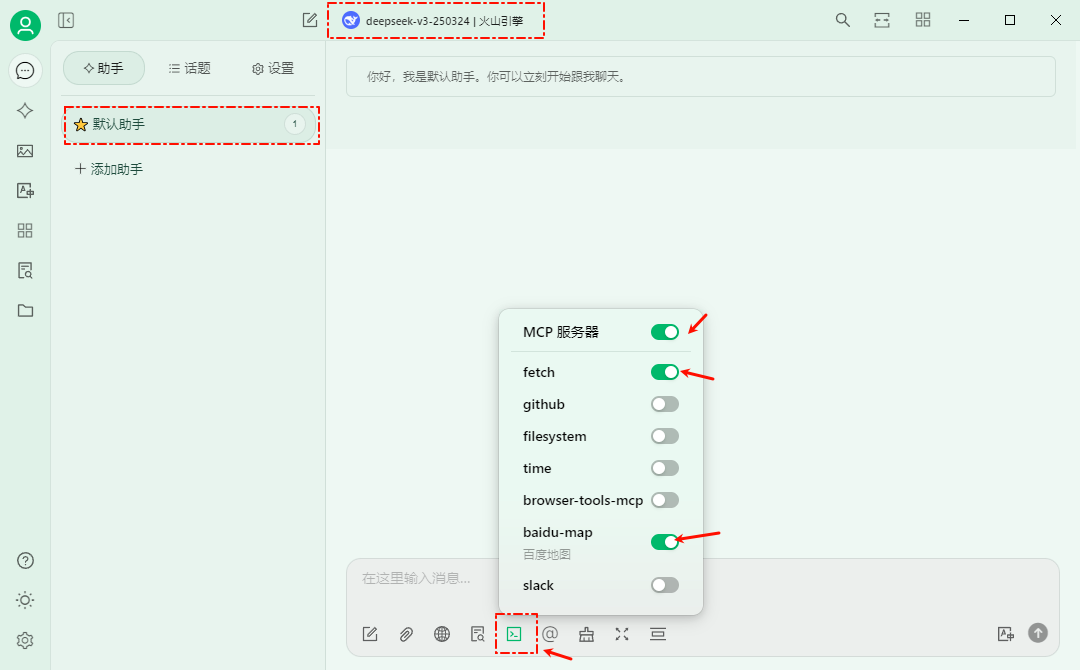Expand the input box with arrows icon
1080x670 pixels.
622,634
